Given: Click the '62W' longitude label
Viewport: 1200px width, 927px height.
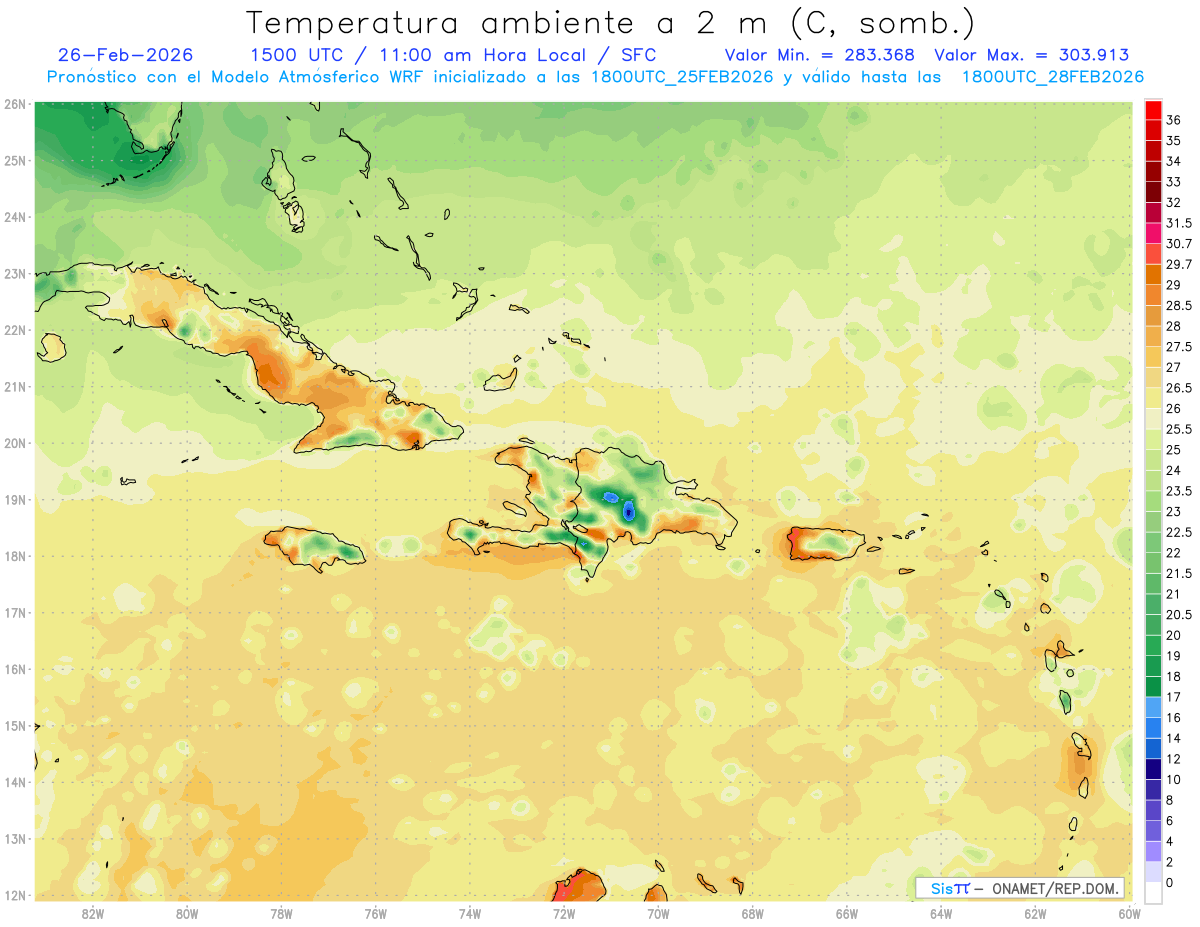Looking at the screenshot, I should click(1035, 913).
